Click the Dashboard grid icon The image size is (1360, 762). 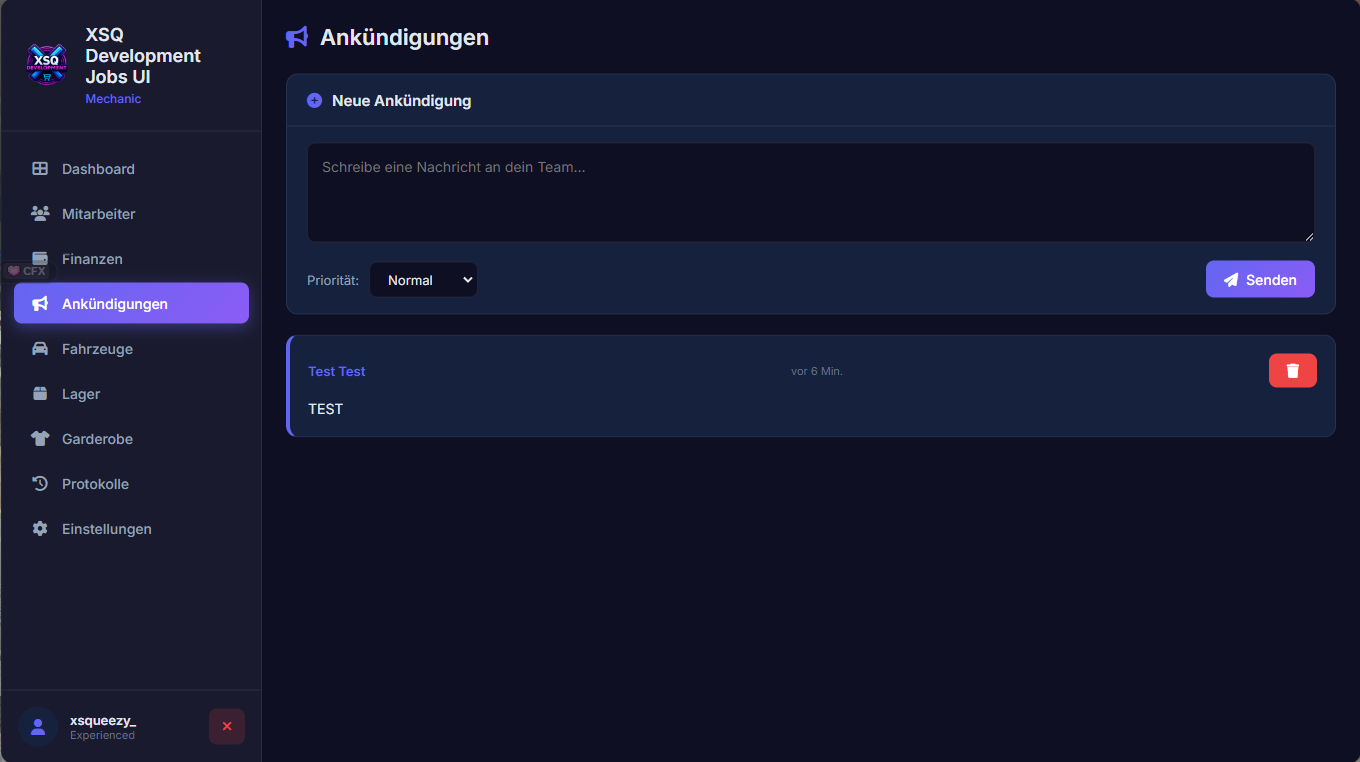tap(40, 169)
